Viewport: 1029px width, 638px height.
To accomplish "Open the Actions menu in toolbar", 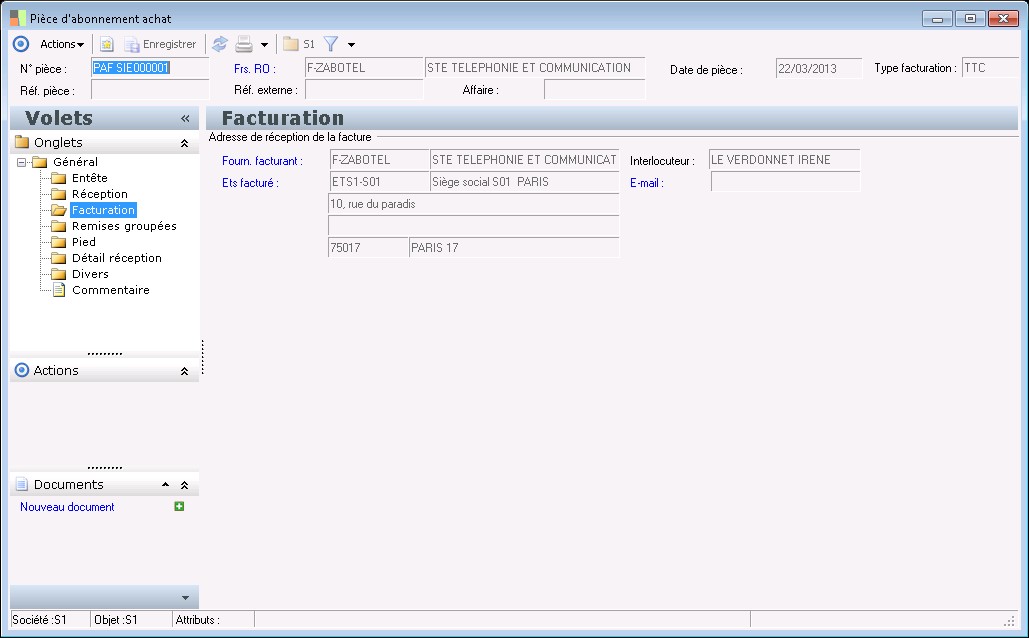I will click(62, 44).
